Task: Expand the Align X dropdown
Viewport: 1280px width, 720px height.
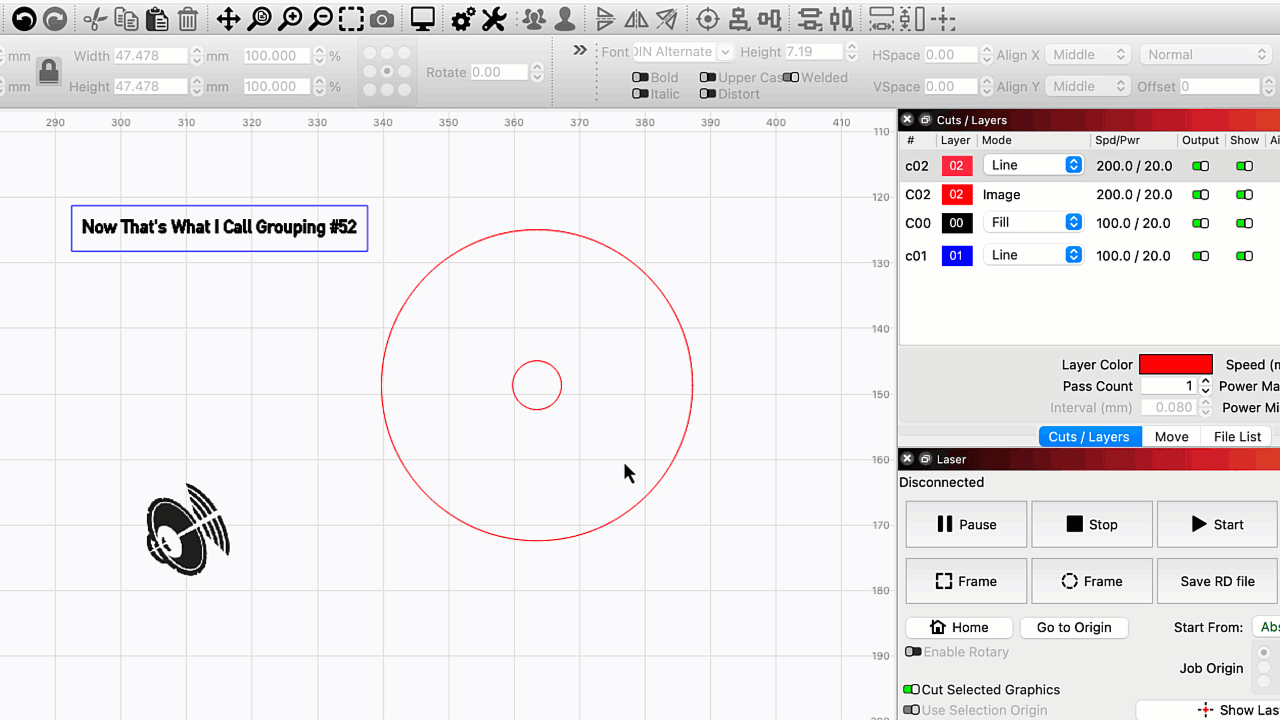Action: pyautogui.click(x=1088, y=55)
